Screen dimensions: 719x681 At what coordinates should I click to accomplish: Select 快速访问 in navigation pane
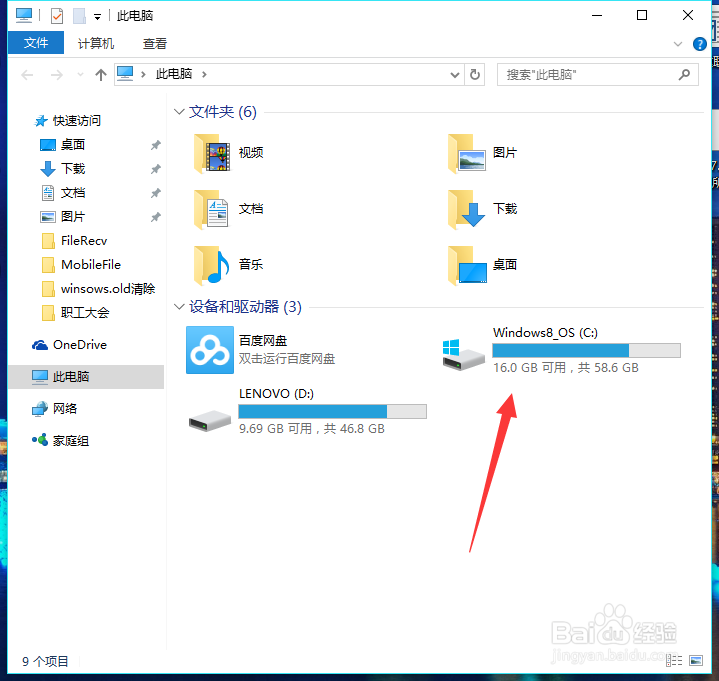(x=77, y=121)
